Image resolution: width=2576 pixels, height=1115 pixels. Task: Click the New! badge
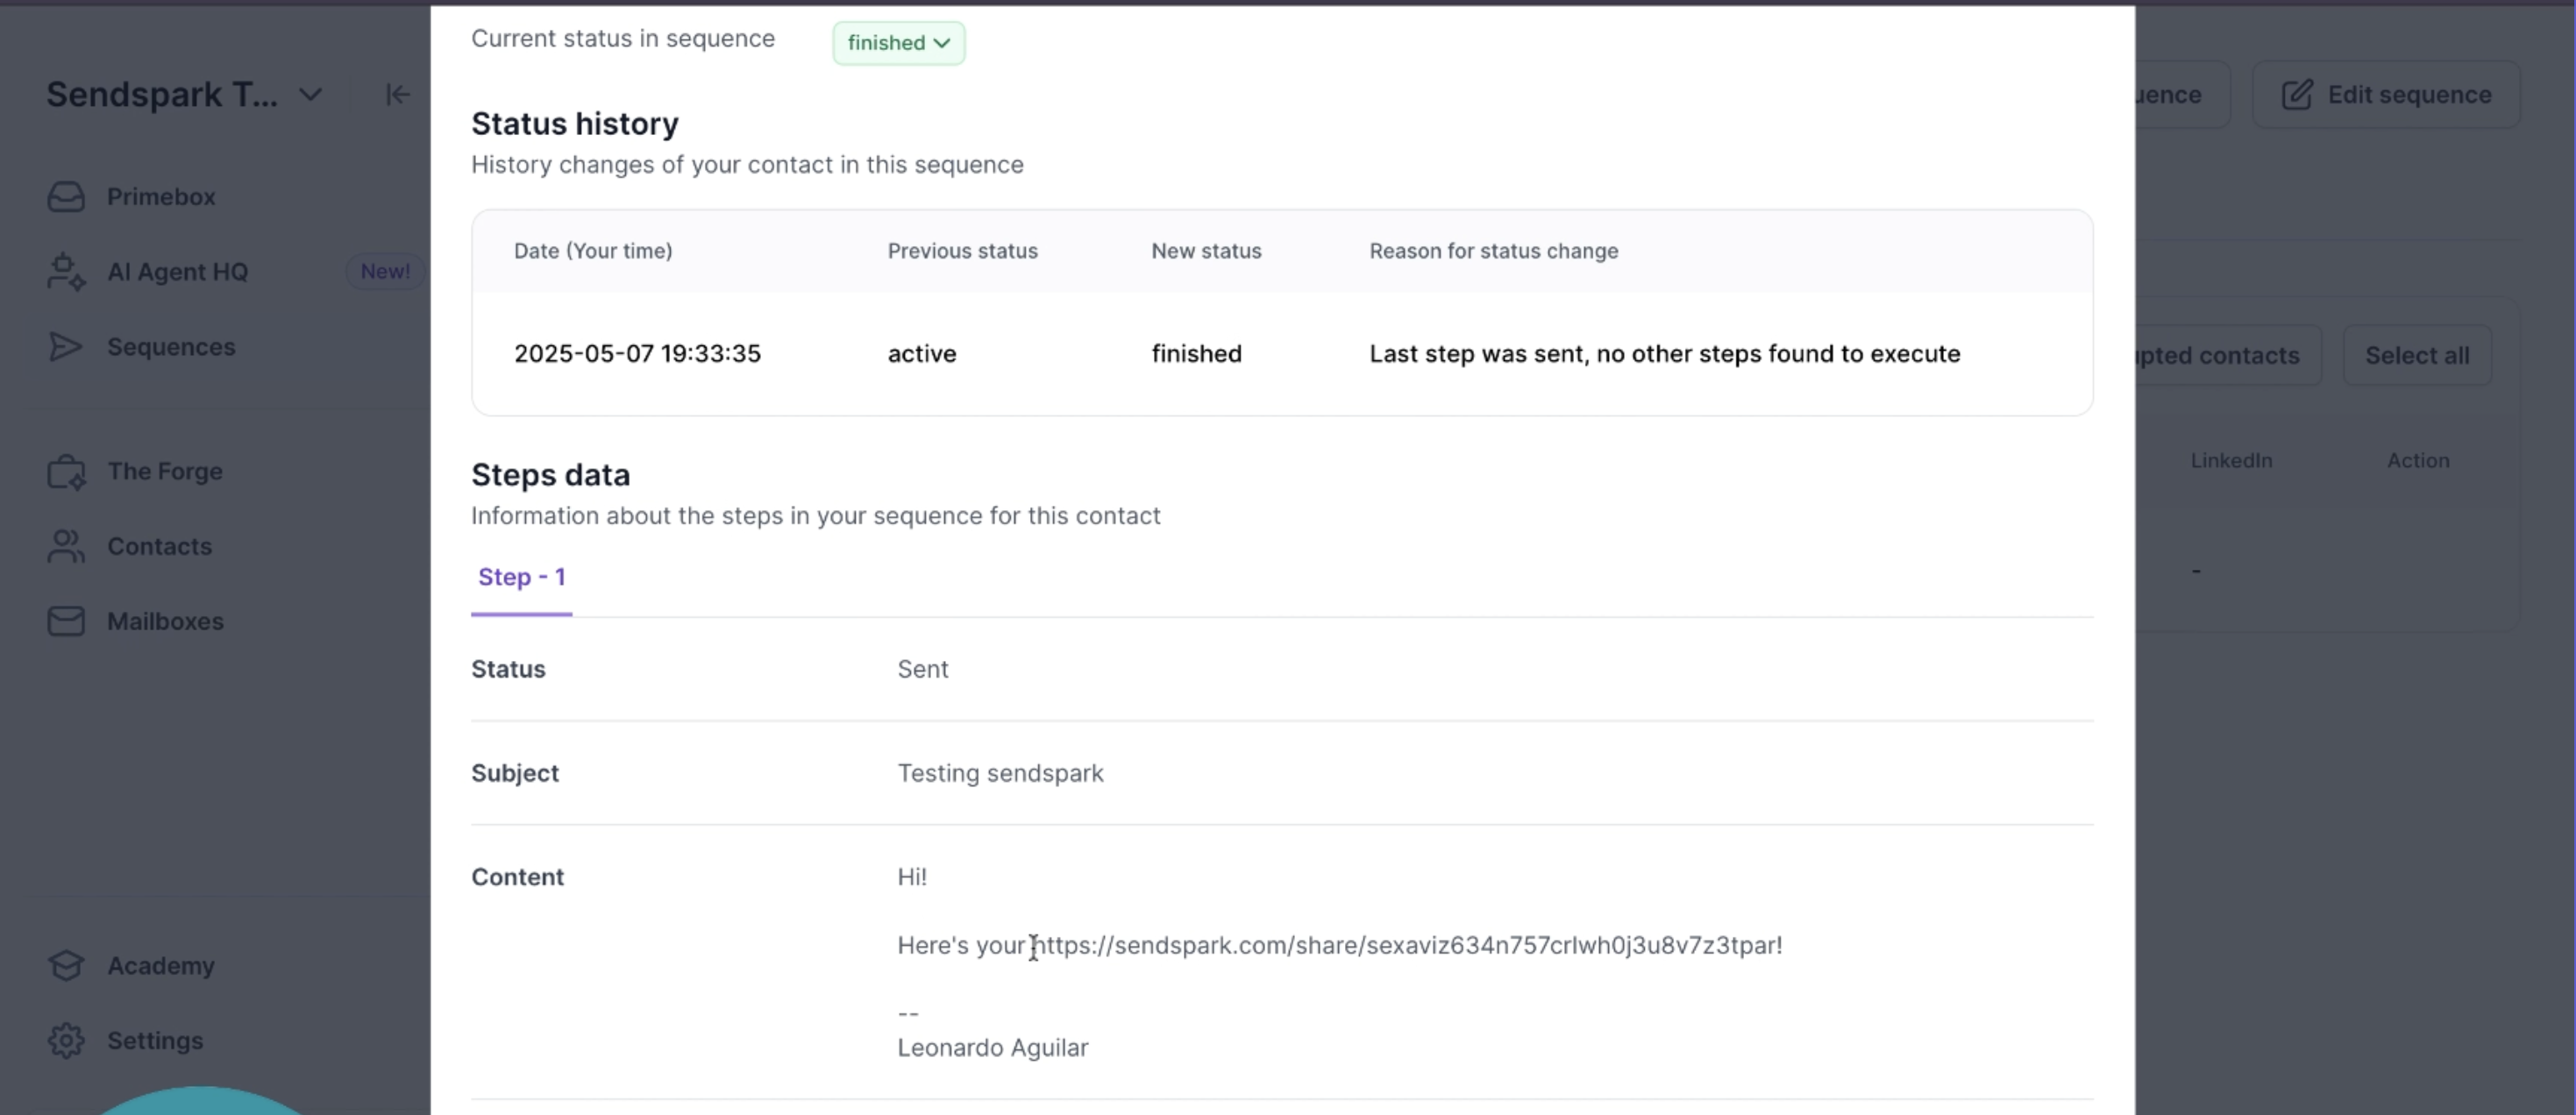tap(385, 272)
